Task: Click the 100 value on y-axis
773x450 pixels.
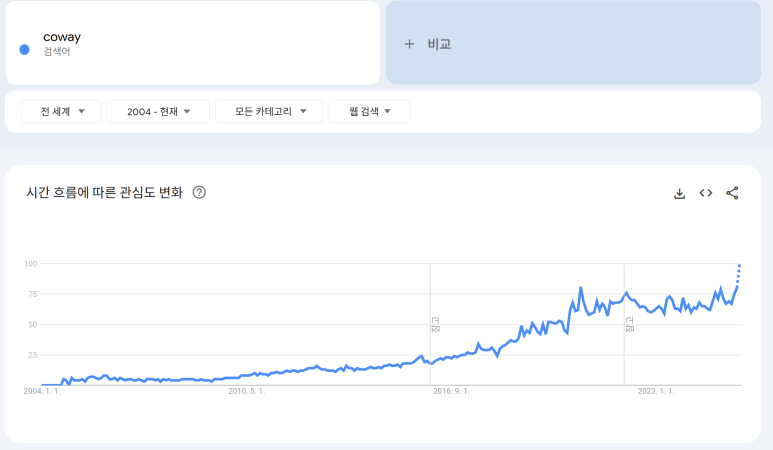Action: tap(30, 264)
